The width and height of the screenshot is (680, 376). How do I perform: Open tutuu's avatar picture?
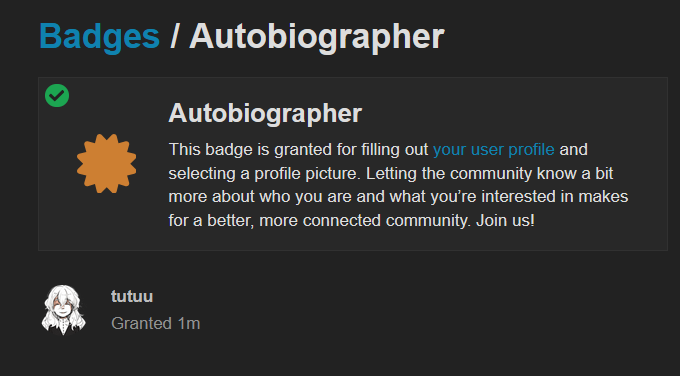[x=63, y=310]
